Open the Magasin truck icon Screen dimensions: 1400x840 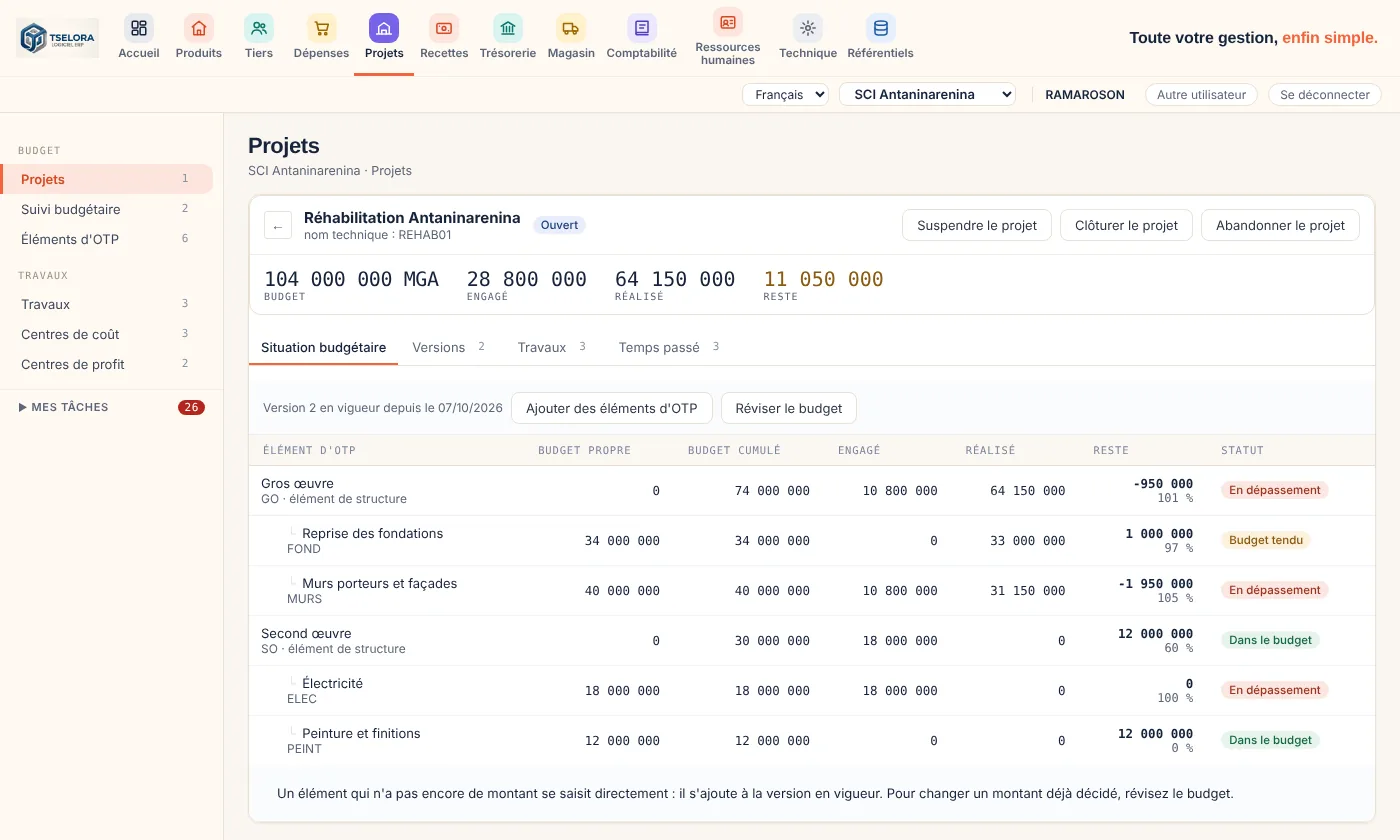click(571, 28)
